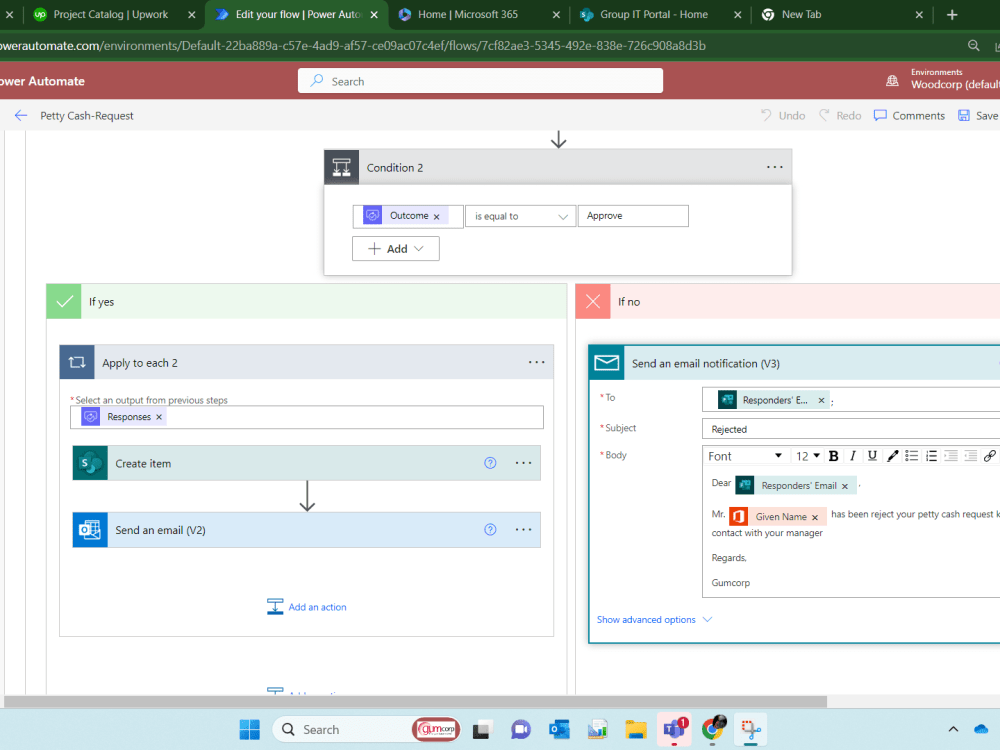
Task: Remove the Outcome token
Action: pos(436,217)
